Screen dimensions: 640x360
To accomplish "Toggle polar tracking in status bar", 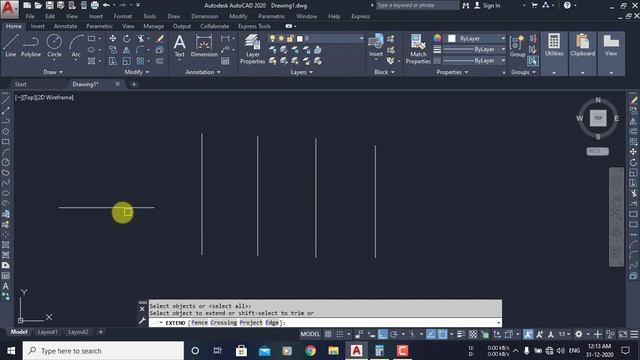I will (393, 334).
